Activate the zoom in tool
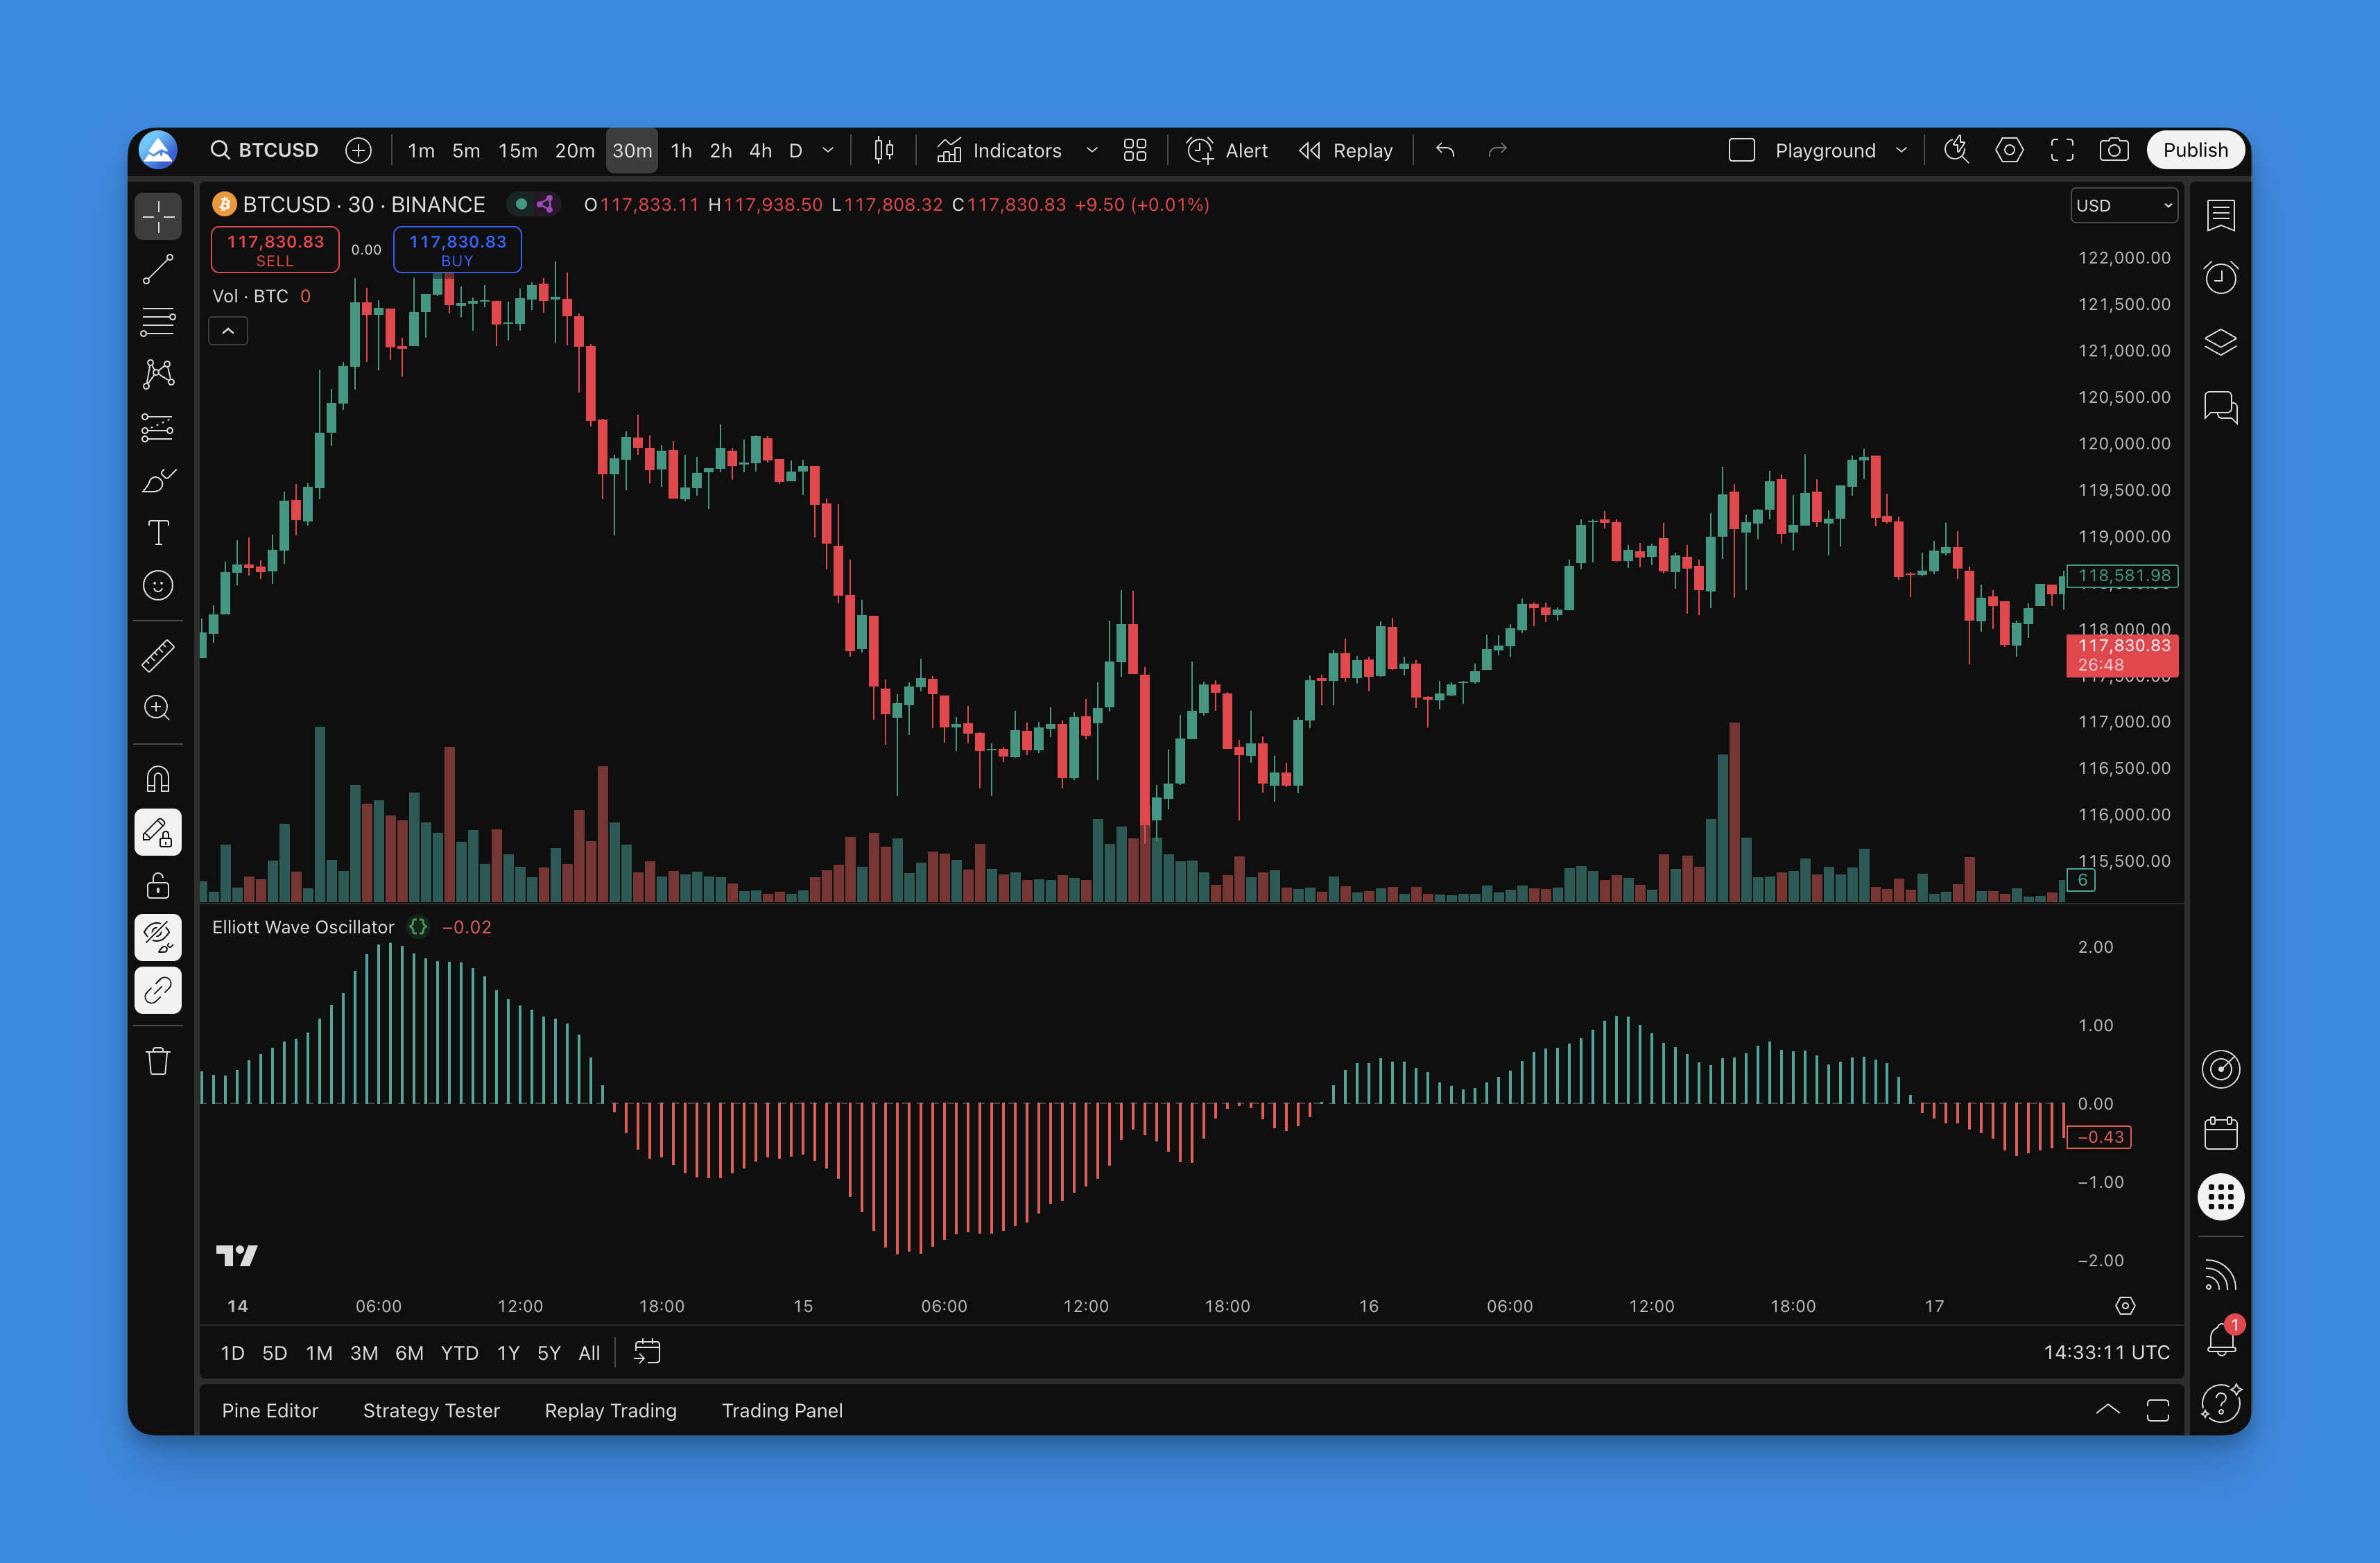This screenshot has width=2380, height=1563. [158, 708]
